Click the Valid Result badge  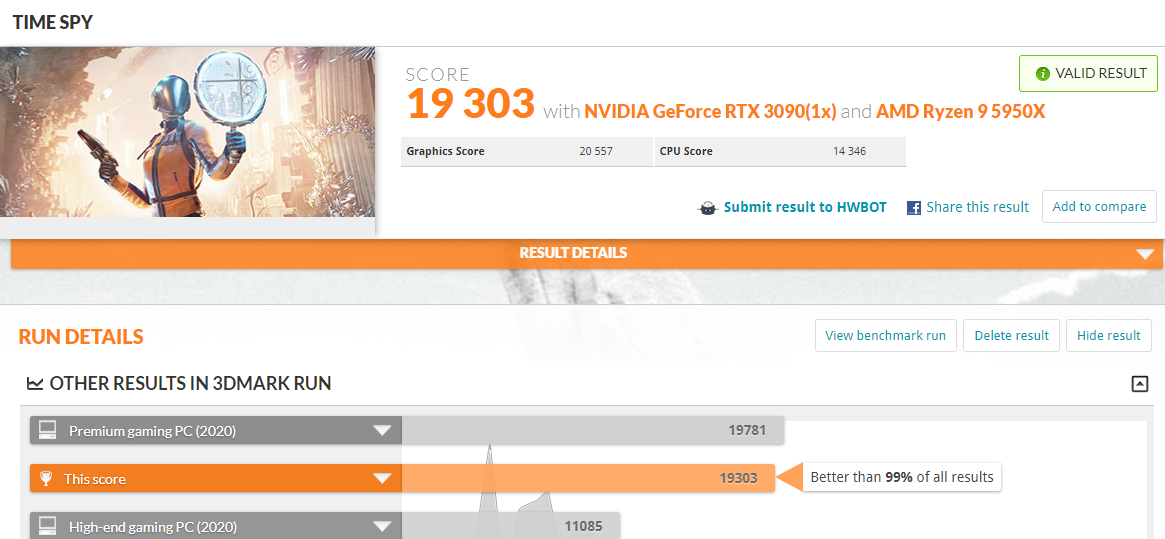pos(1088,74)
